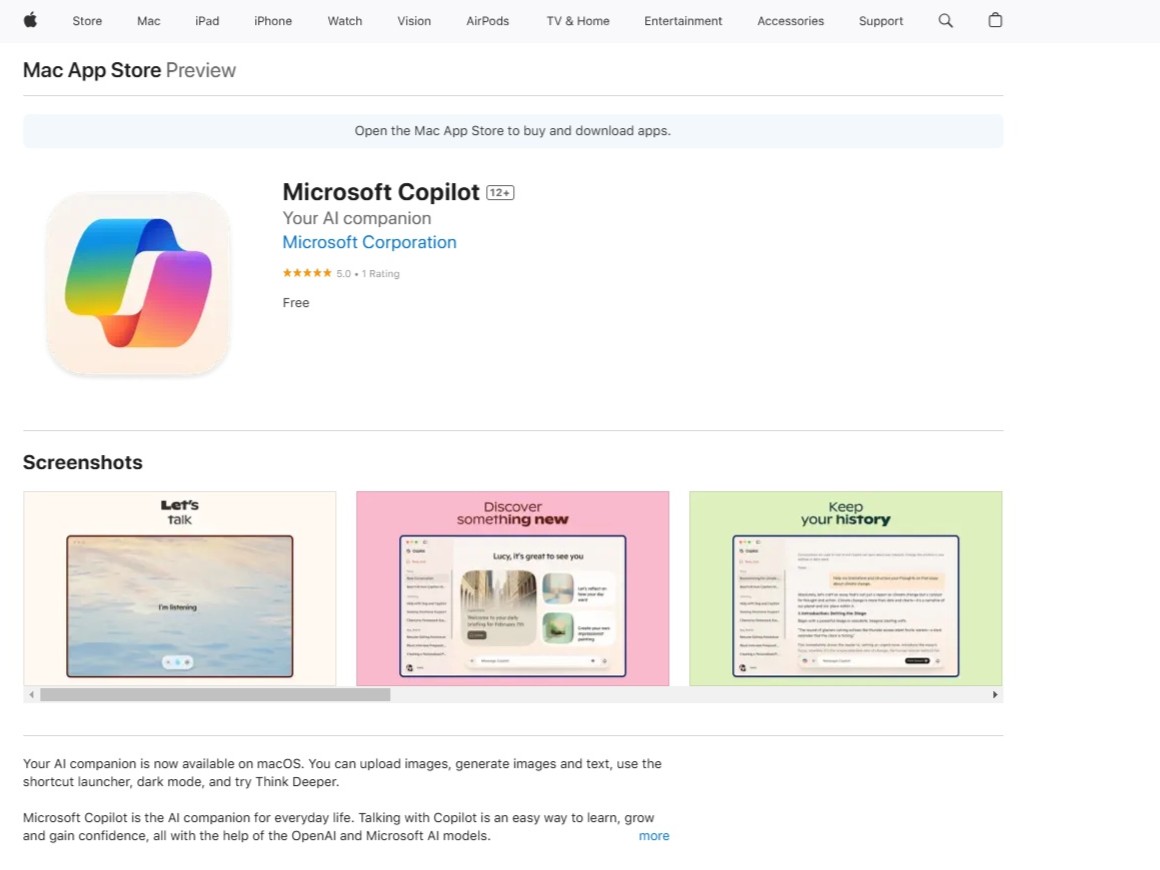Click the right arrow of screenshots scrollbar
Image resolution: width=1160 pixels, height=870 pixels.
coord(995,695)
